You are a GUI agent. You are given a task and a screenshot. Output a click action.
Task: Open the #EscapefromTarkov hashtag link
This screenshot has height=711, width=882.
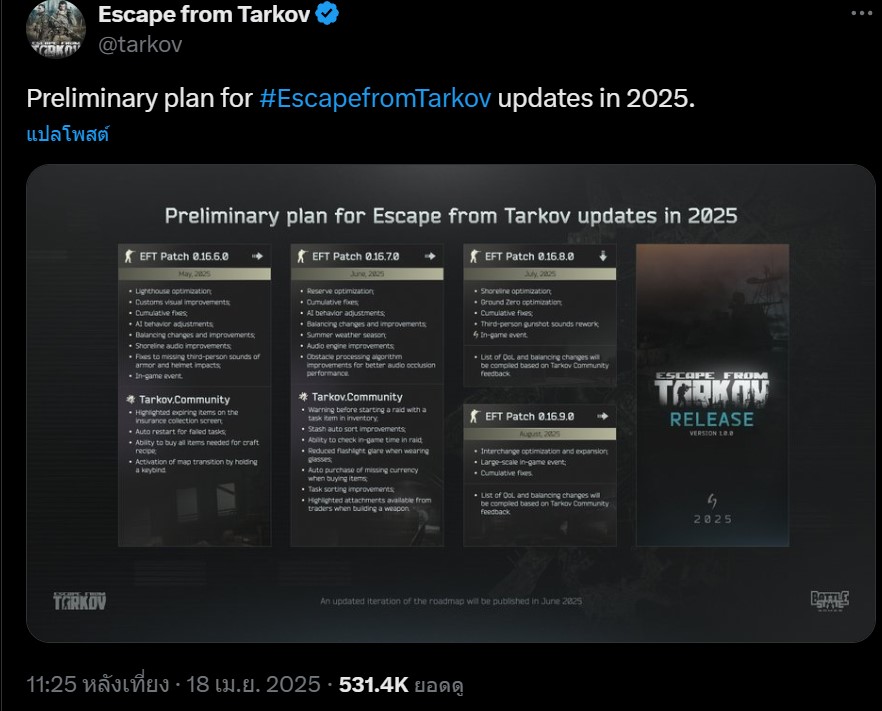(375, 98)
